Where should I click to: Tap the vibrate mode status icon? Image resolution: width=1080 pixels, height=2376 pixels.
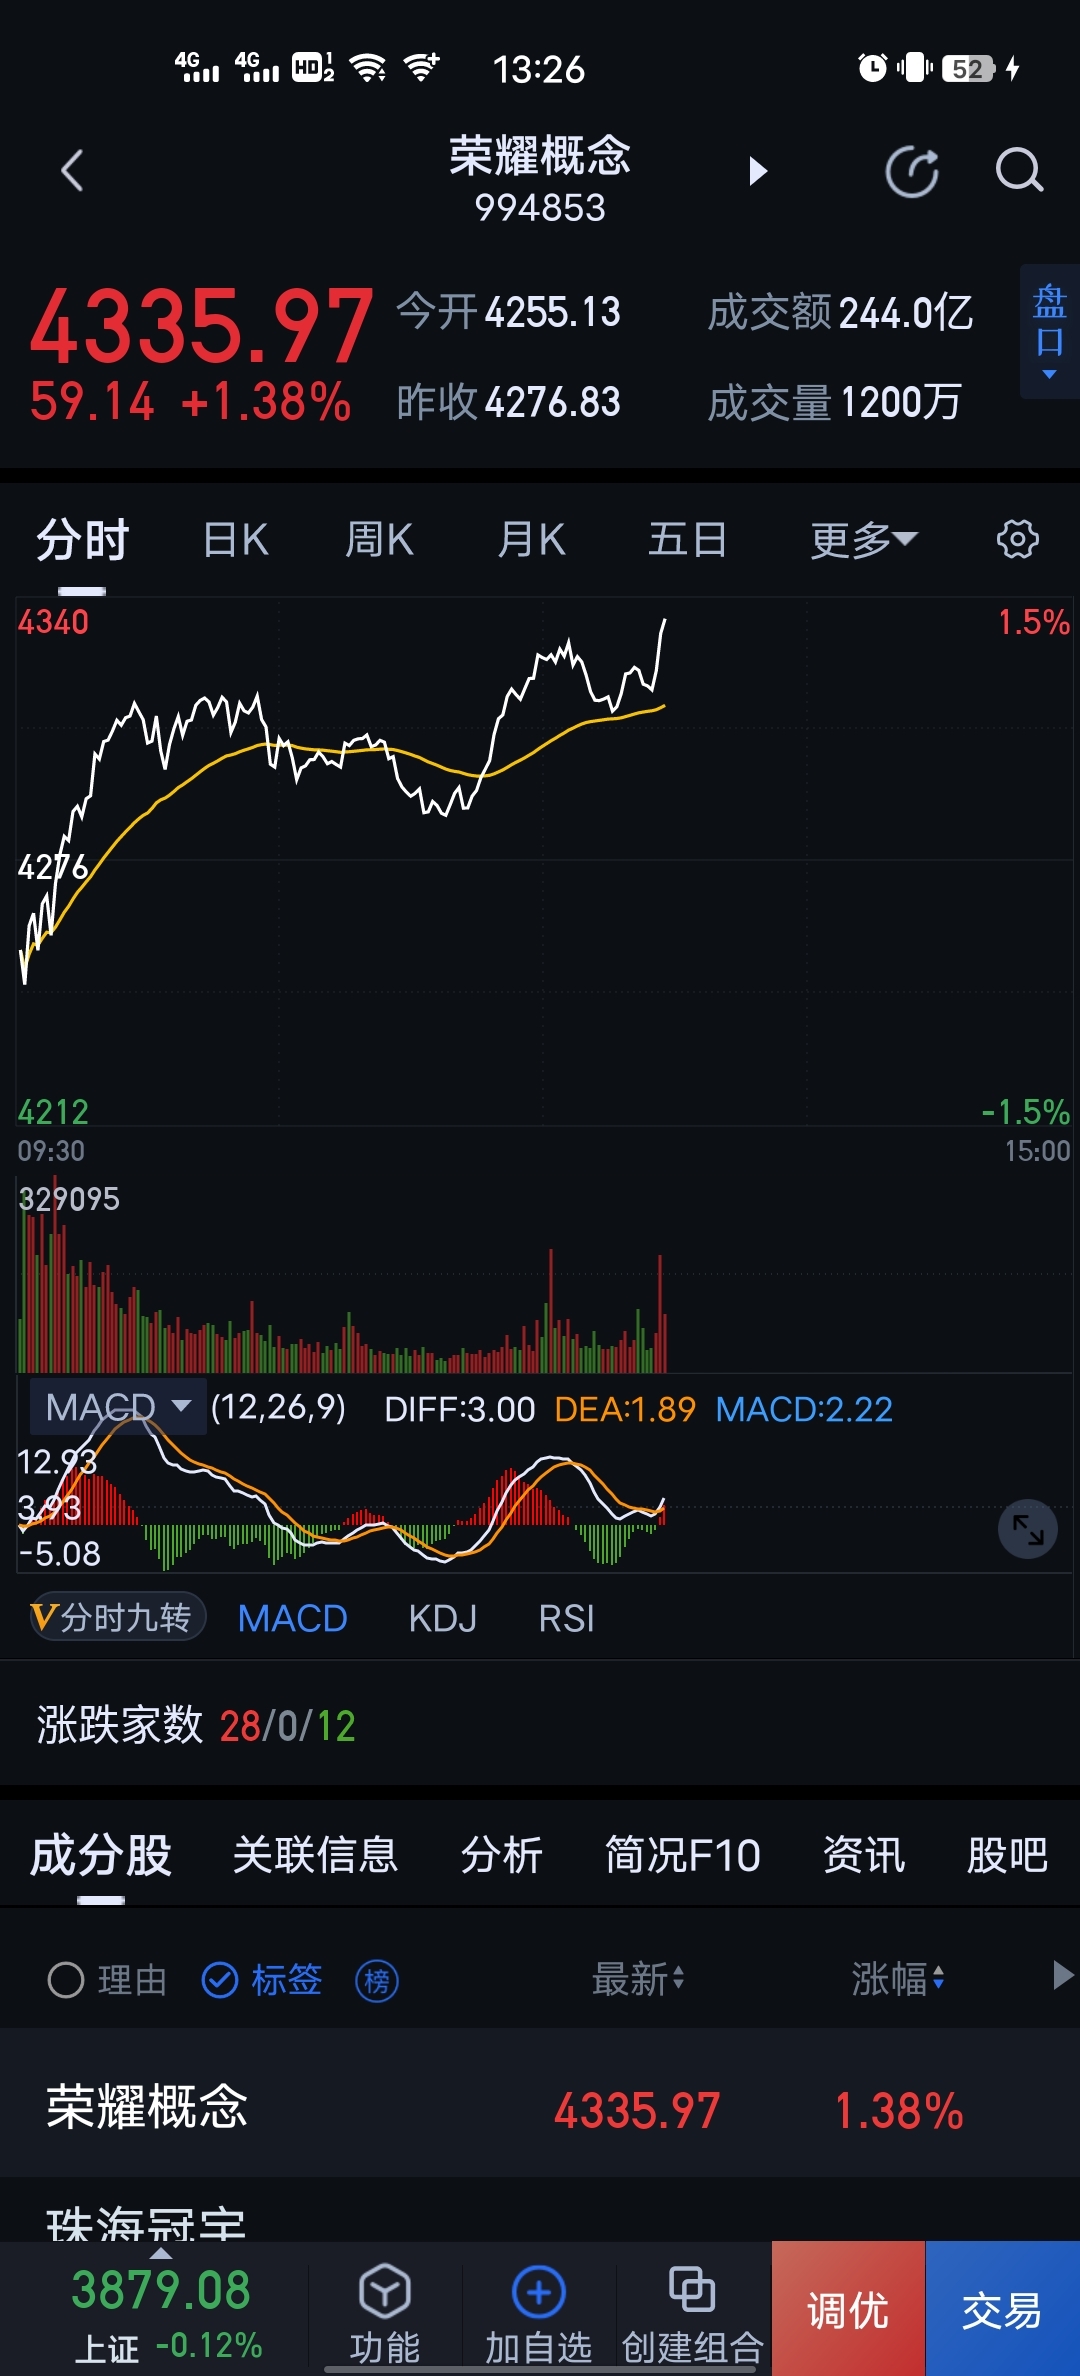pos(915,68)
